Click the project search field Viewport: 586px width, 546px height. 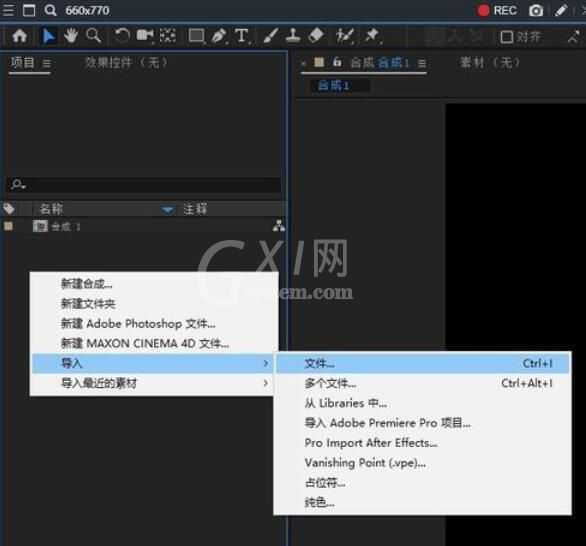click(x=144, y=185)
